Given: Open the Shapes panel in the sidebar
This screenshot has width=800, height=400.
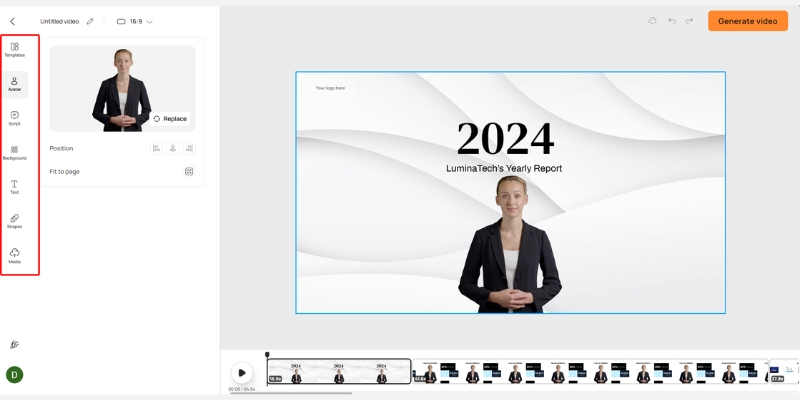Looking at the screenshot, I should [x=14, y=221].
